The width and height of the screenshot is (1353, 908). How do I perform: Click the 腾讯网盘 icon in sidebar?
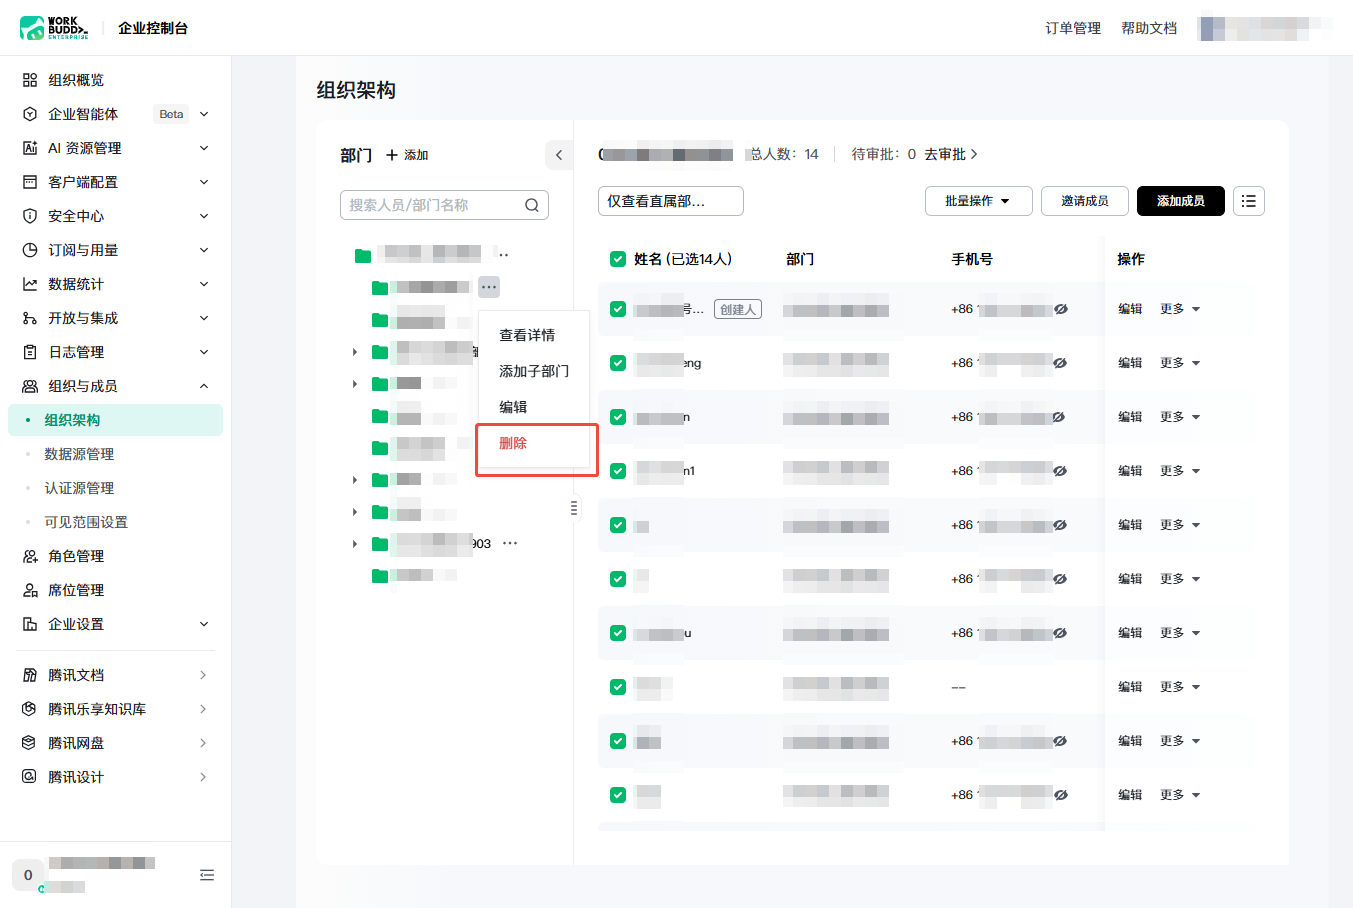[30, 743]
